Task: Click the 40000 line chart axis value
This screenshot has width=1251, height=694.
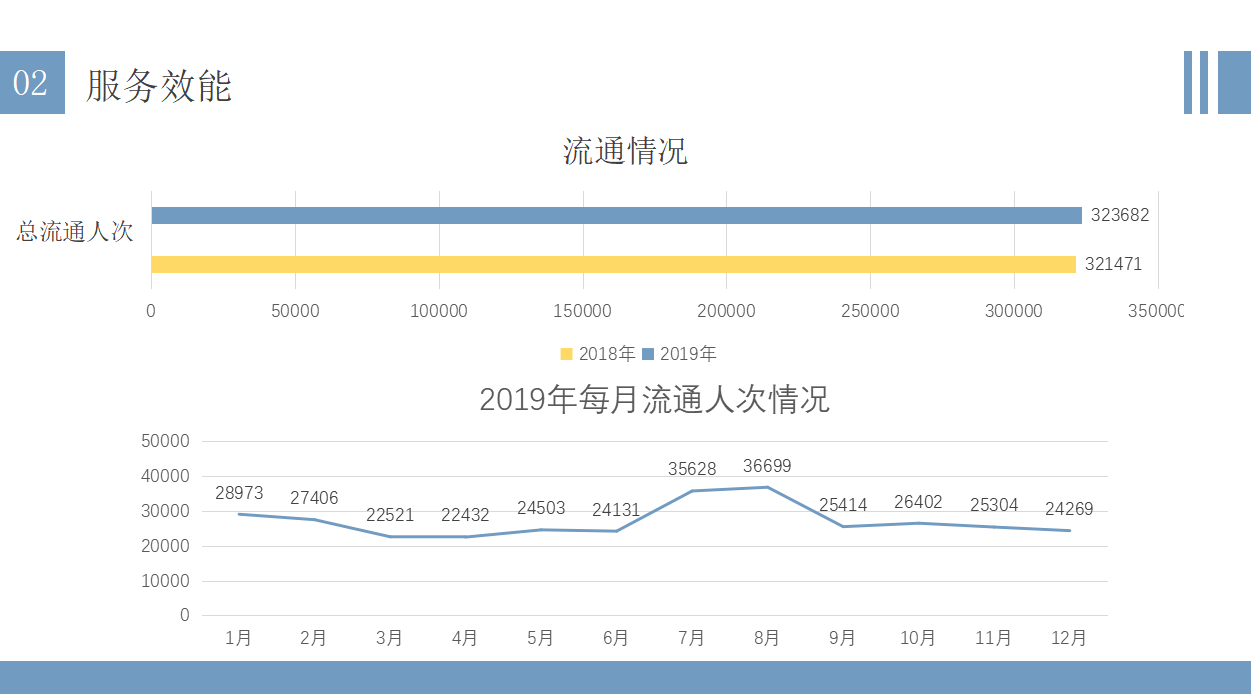Action: [x=165, y=476]
